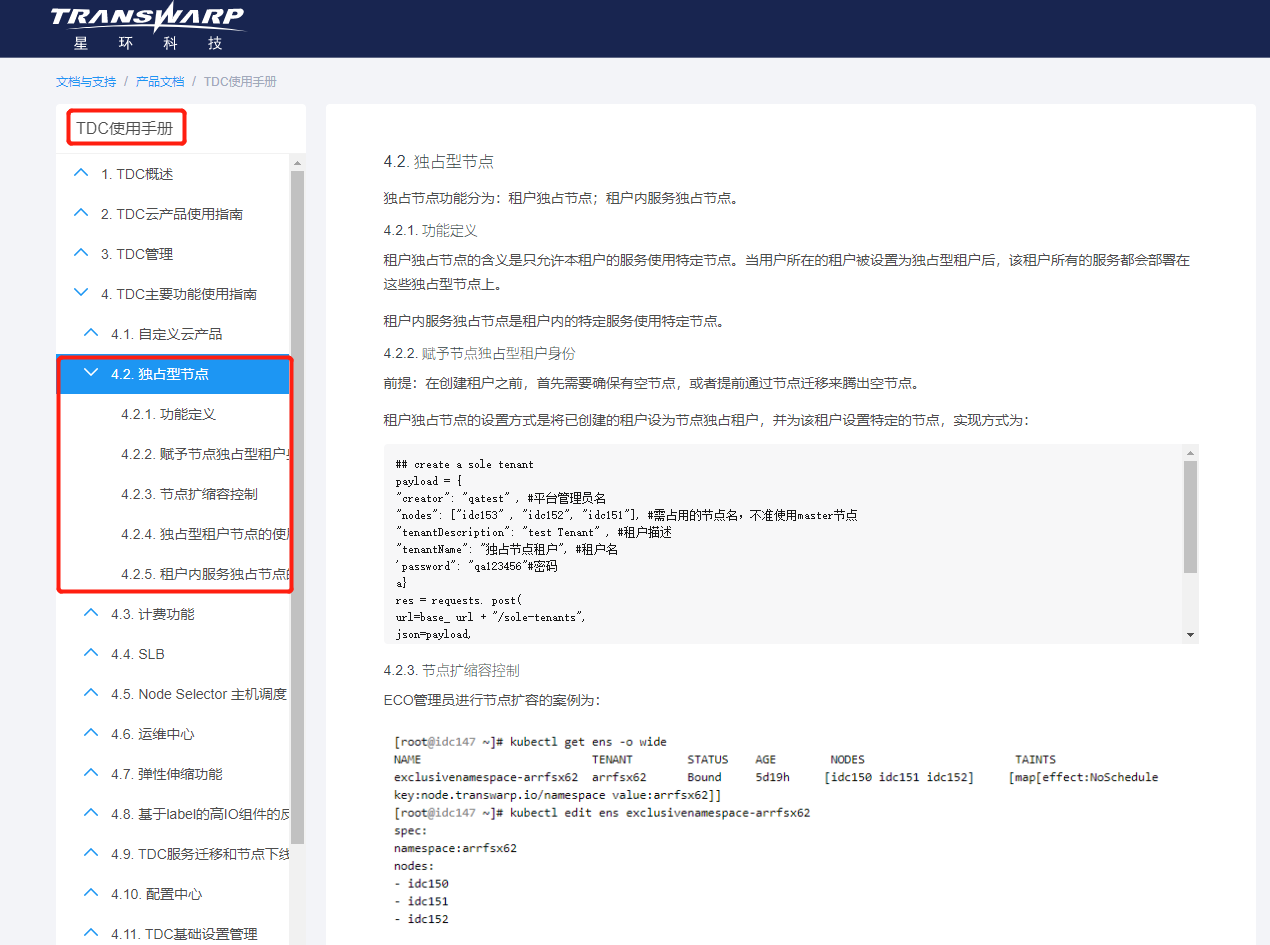Viewport: 1270px width, 945px height.
Task: Click the sidebar scrollbar thumb
Action: coord(297,508)
